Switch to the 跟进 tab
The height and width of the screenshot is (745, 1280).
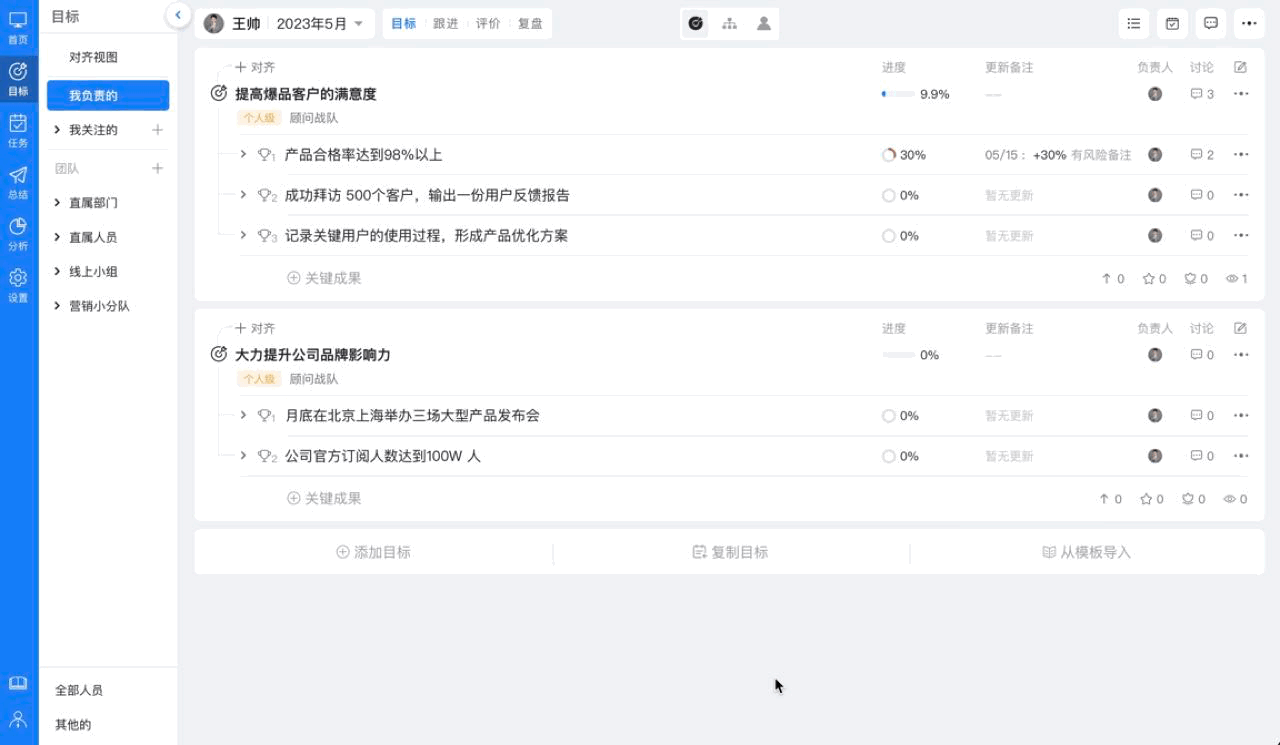pos(446,24)
